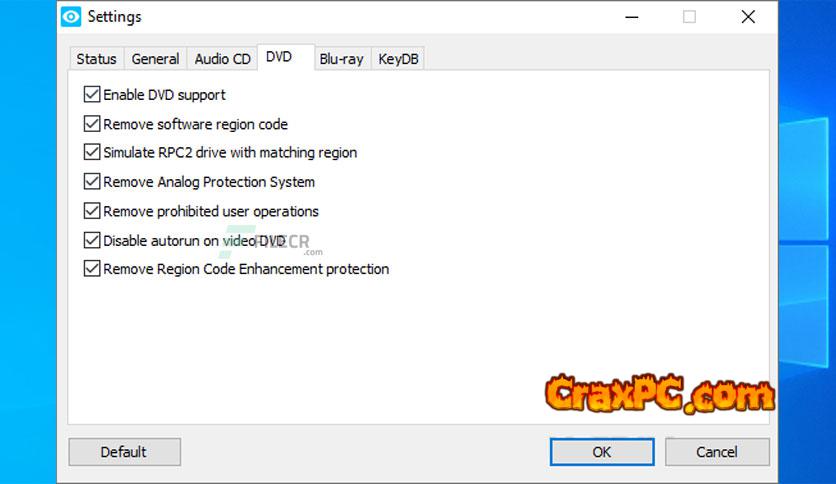Confirm settings with OK button

click(x=602, y=452)
